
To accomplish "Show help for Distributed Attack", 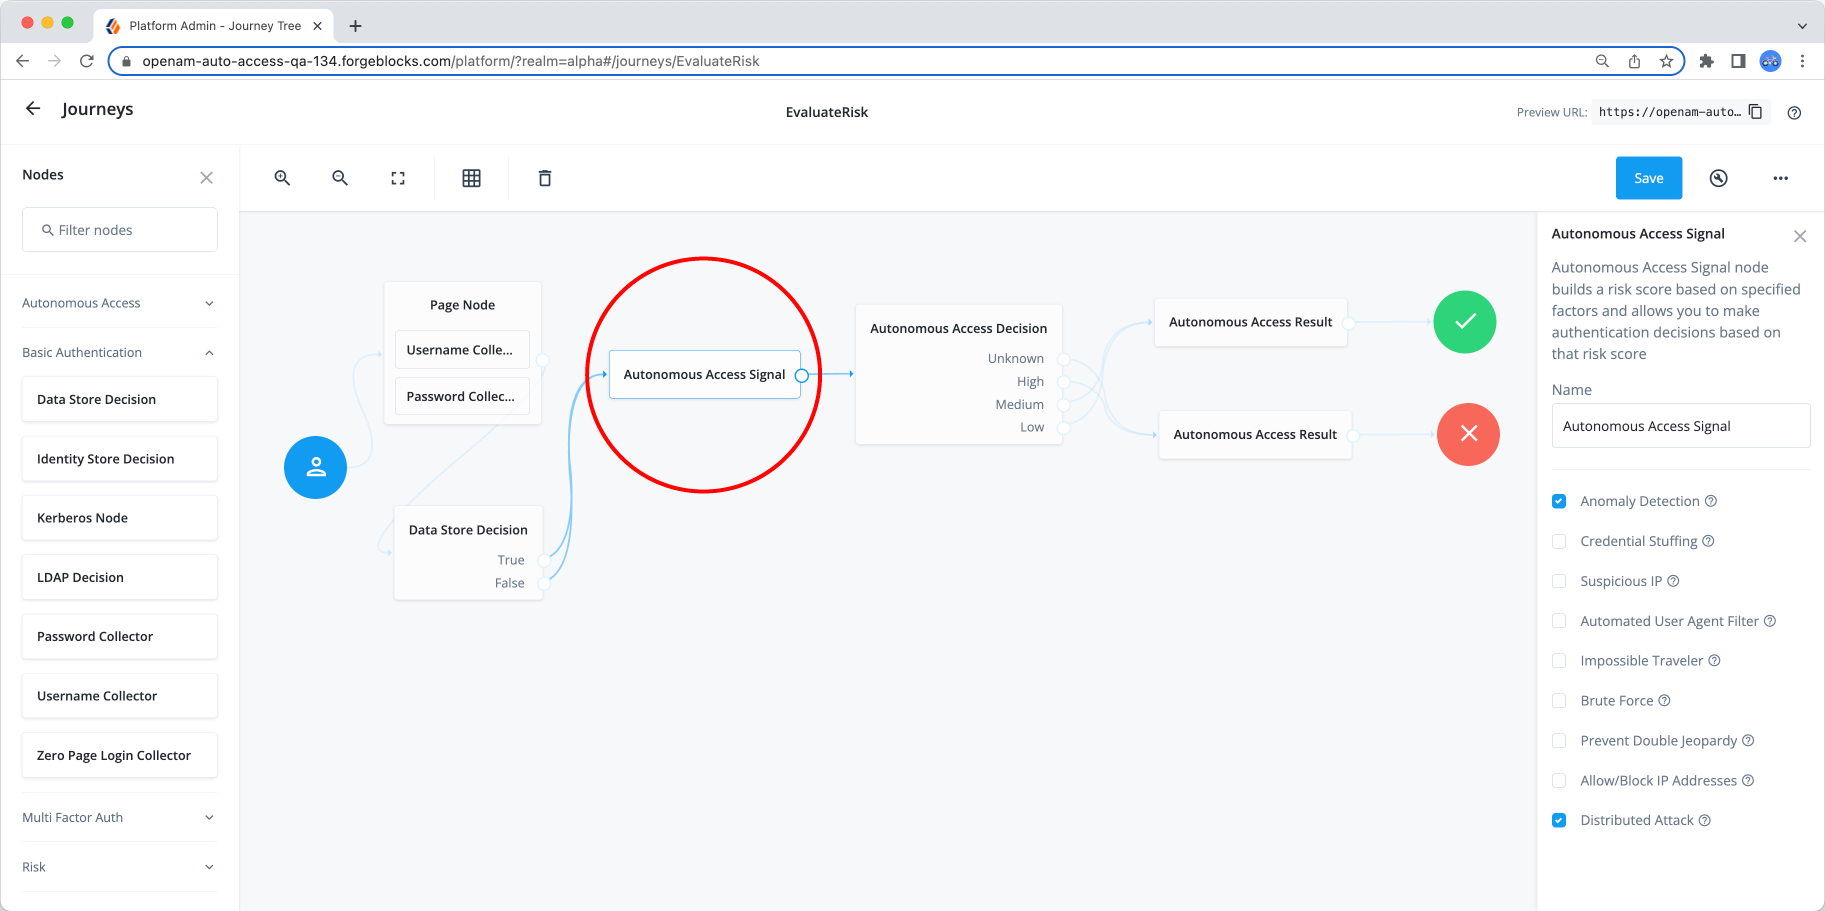I will 1705,820.
